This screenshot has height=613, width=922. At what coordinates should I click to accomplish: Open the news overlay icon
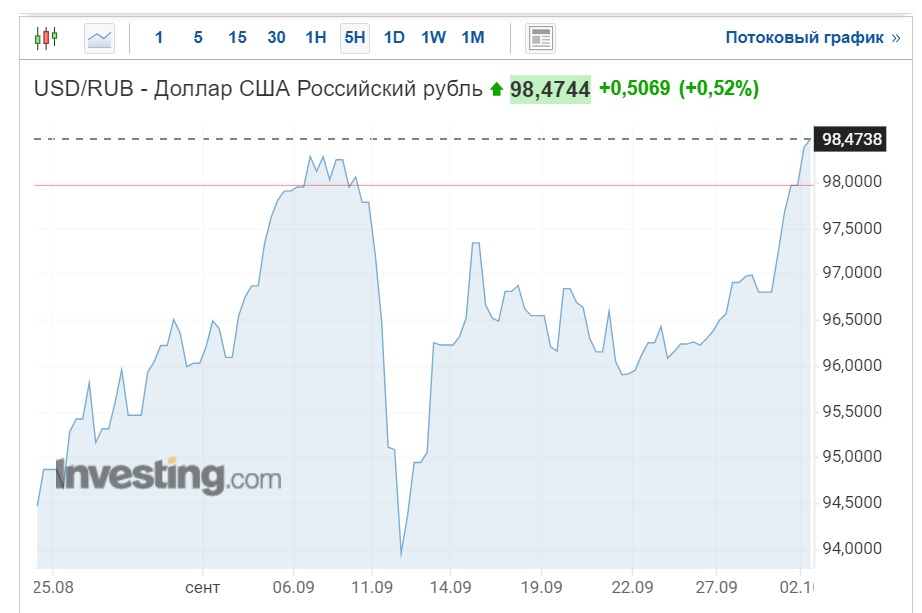[x=540, y=38]
